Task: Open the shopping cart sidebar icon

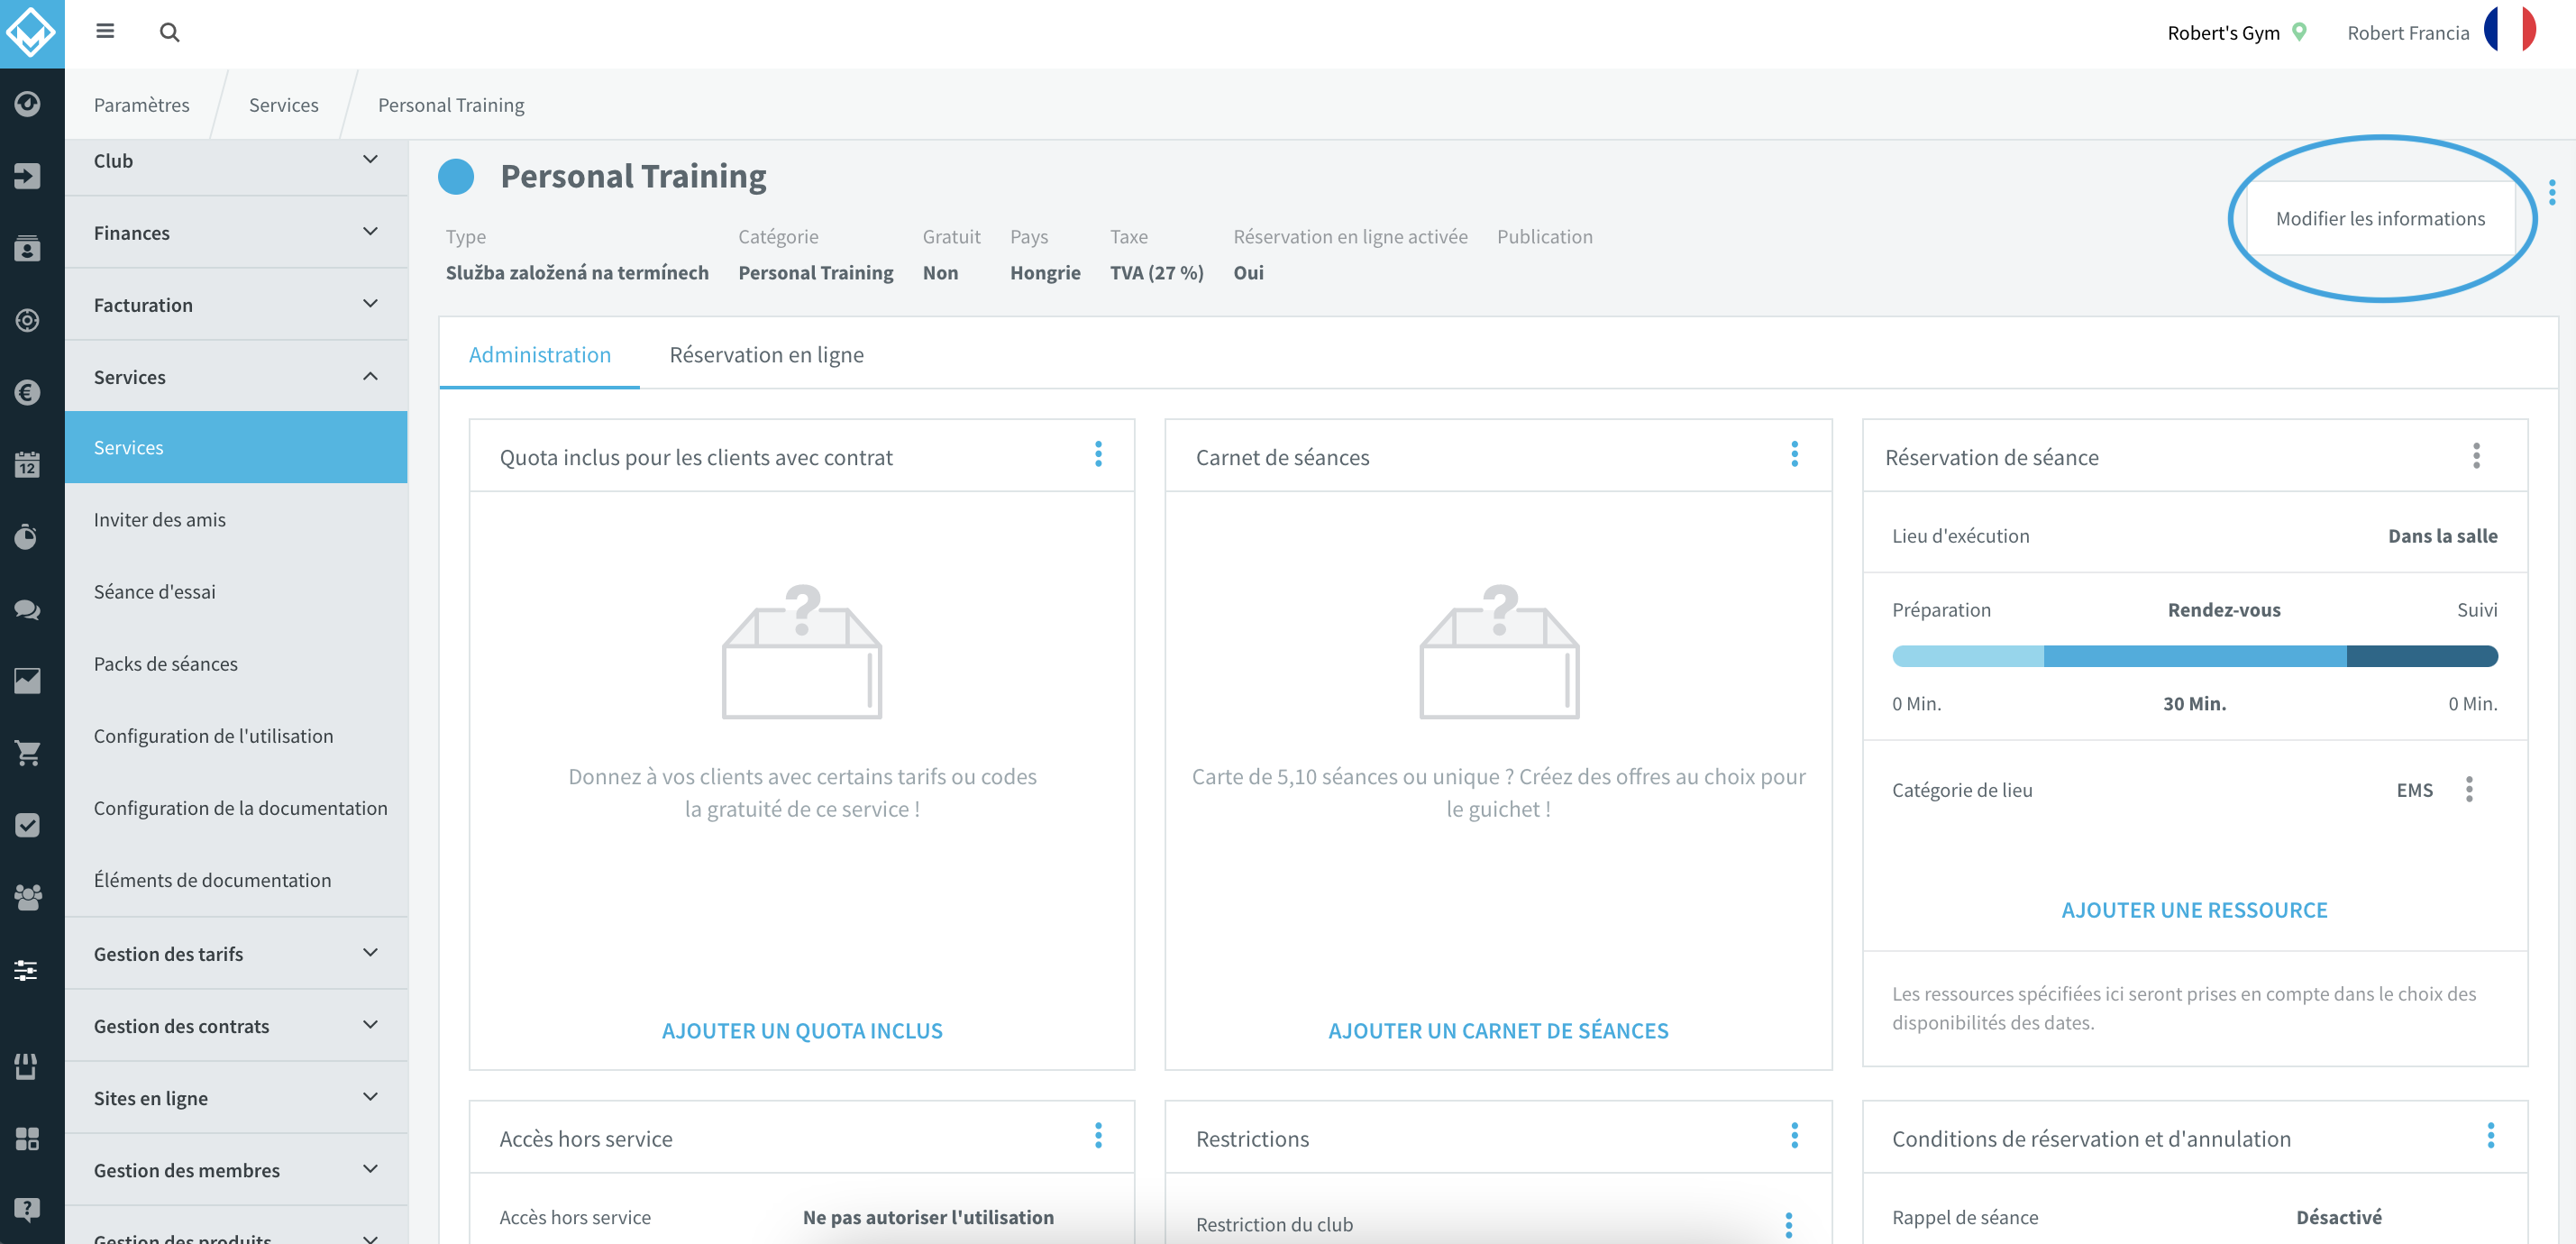Action: 28,753
